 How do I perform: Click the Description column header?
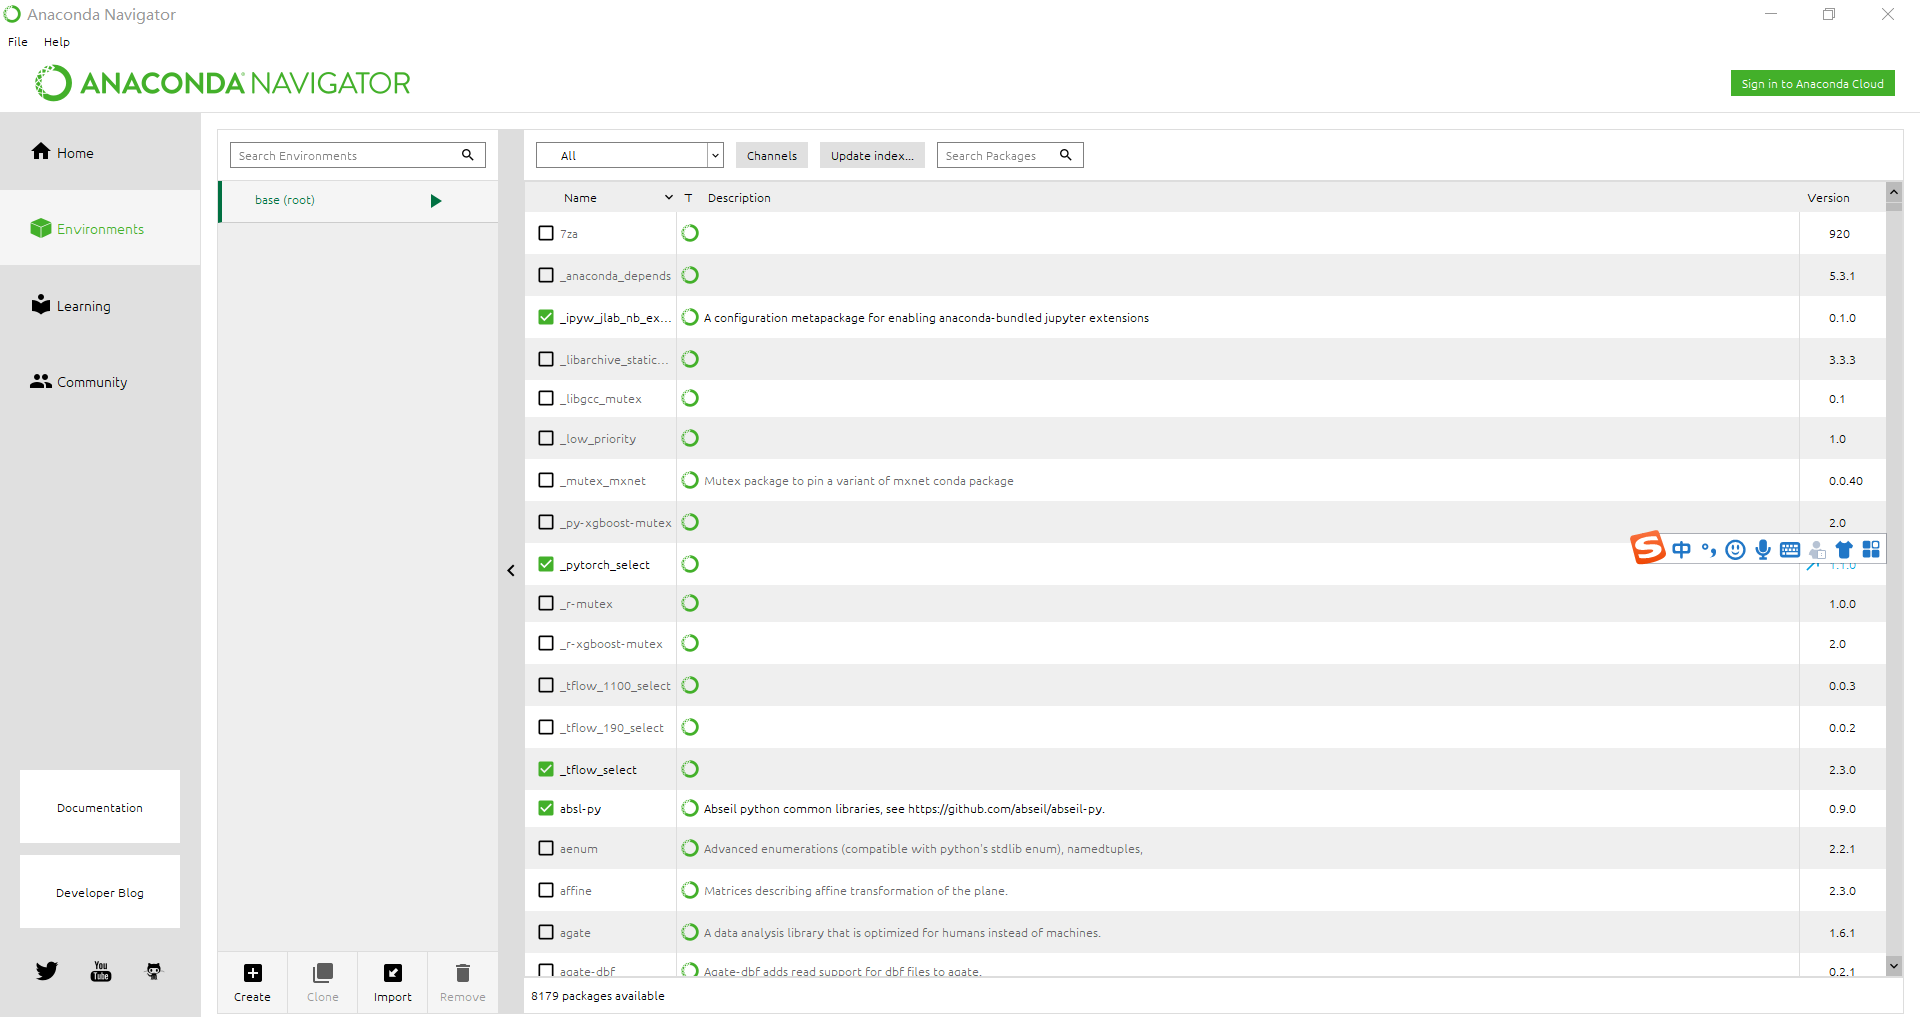pyautogui.click(x=739, y=198)
